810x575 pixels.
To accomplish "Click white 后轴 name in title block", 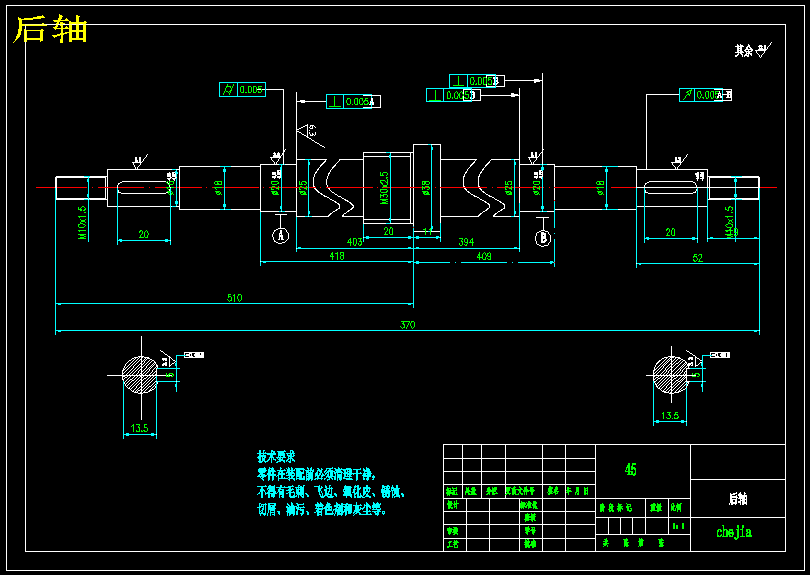I will pos(738,499).
